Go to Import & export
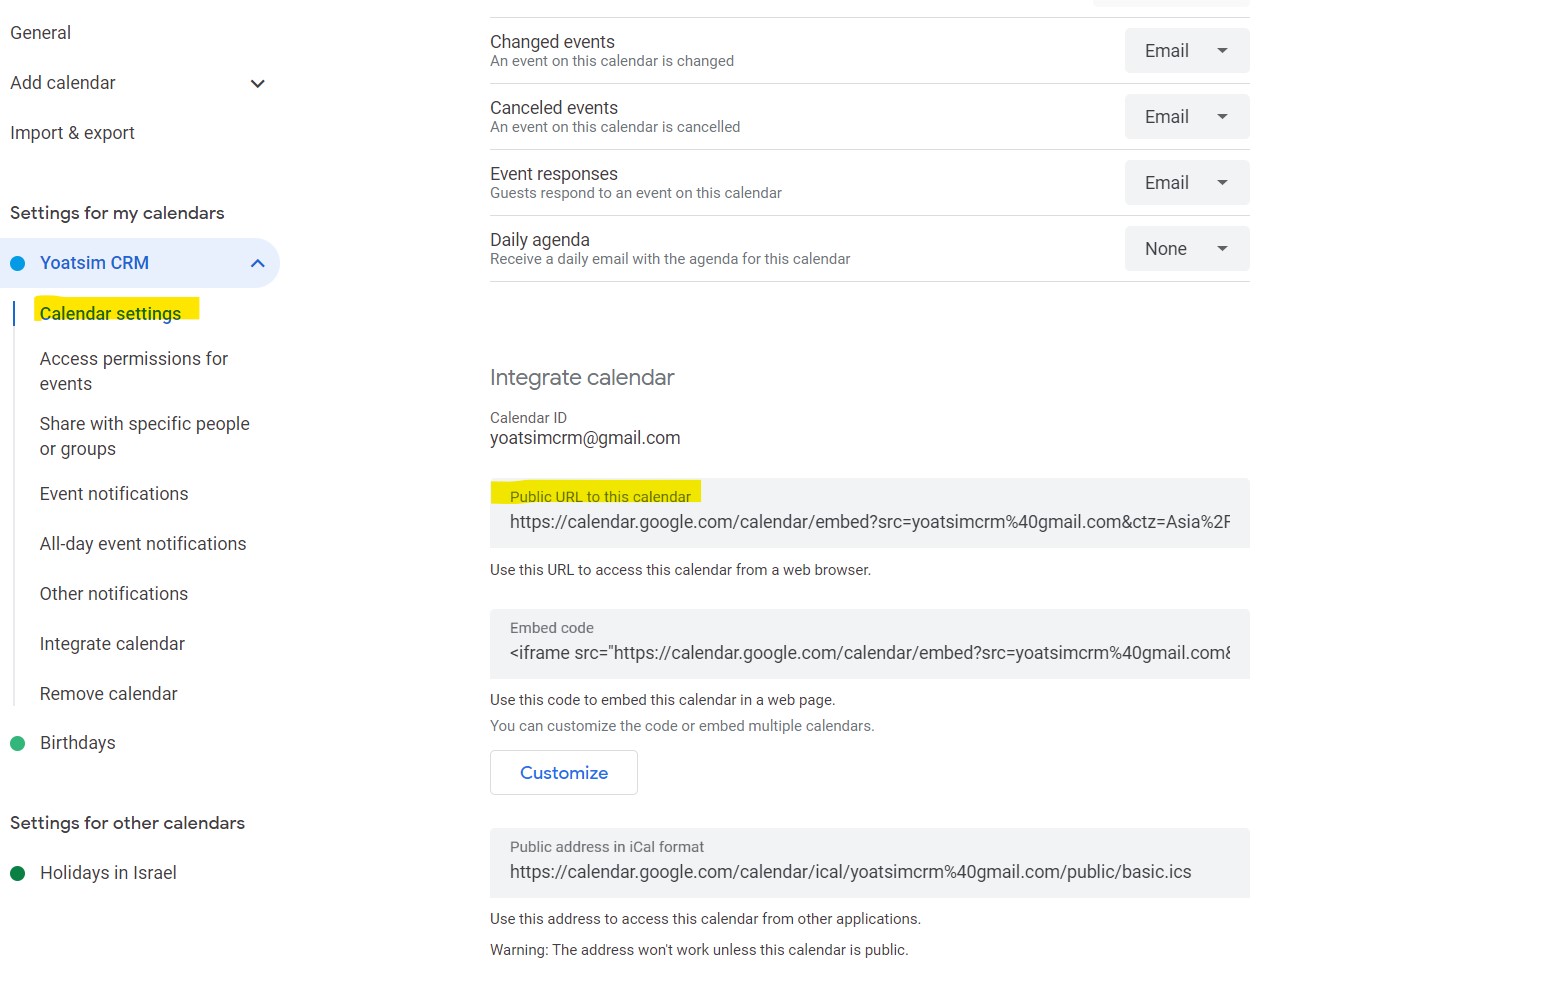 [72, 133]
